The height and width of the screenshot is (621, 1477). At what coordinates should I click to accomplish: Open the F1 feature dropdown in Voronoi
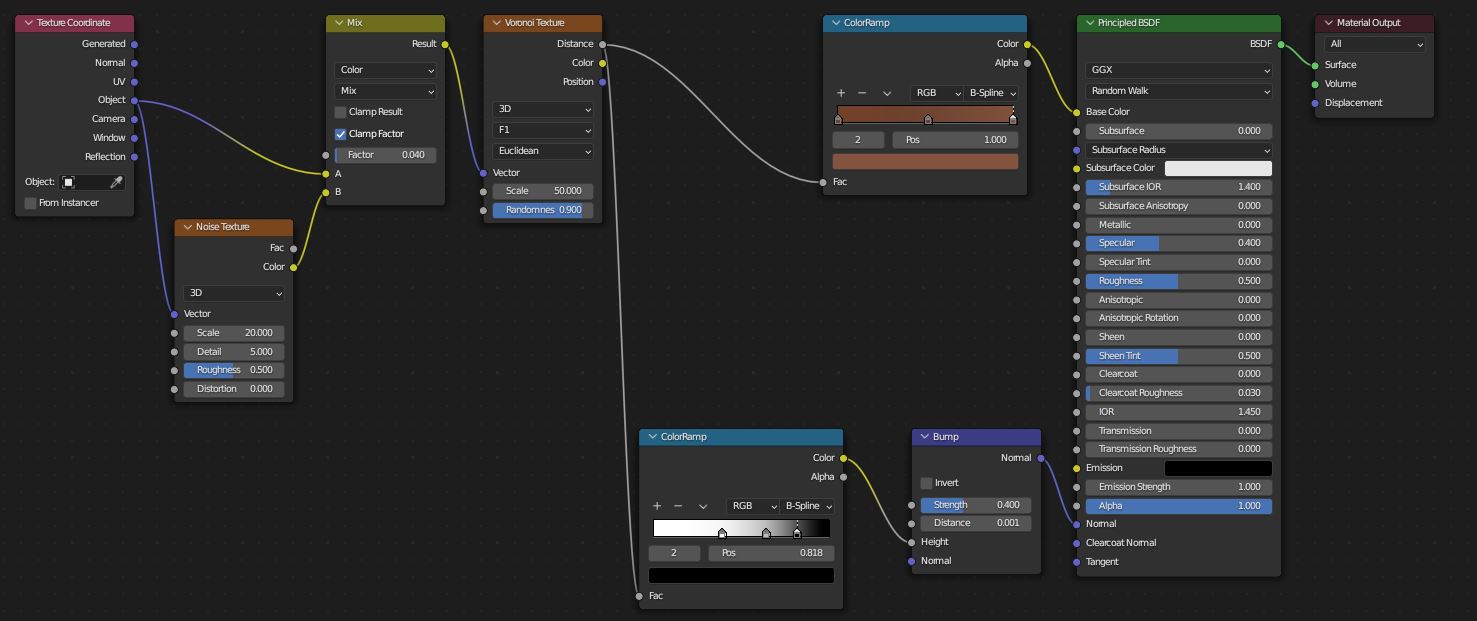[543, 130]
